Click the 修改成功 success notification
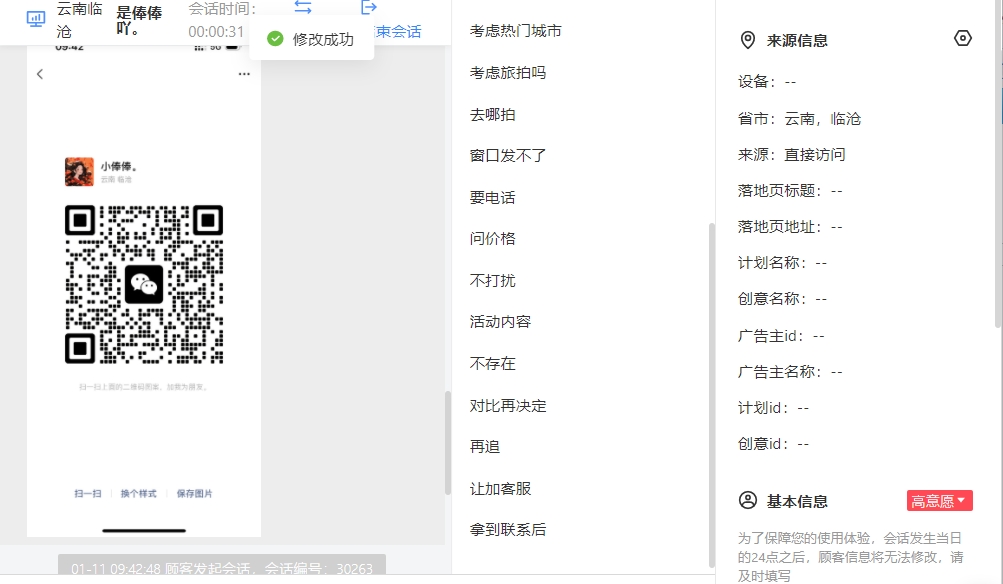Image resolution: width=1003 pixels, height=584 pixels. (311, 40)
